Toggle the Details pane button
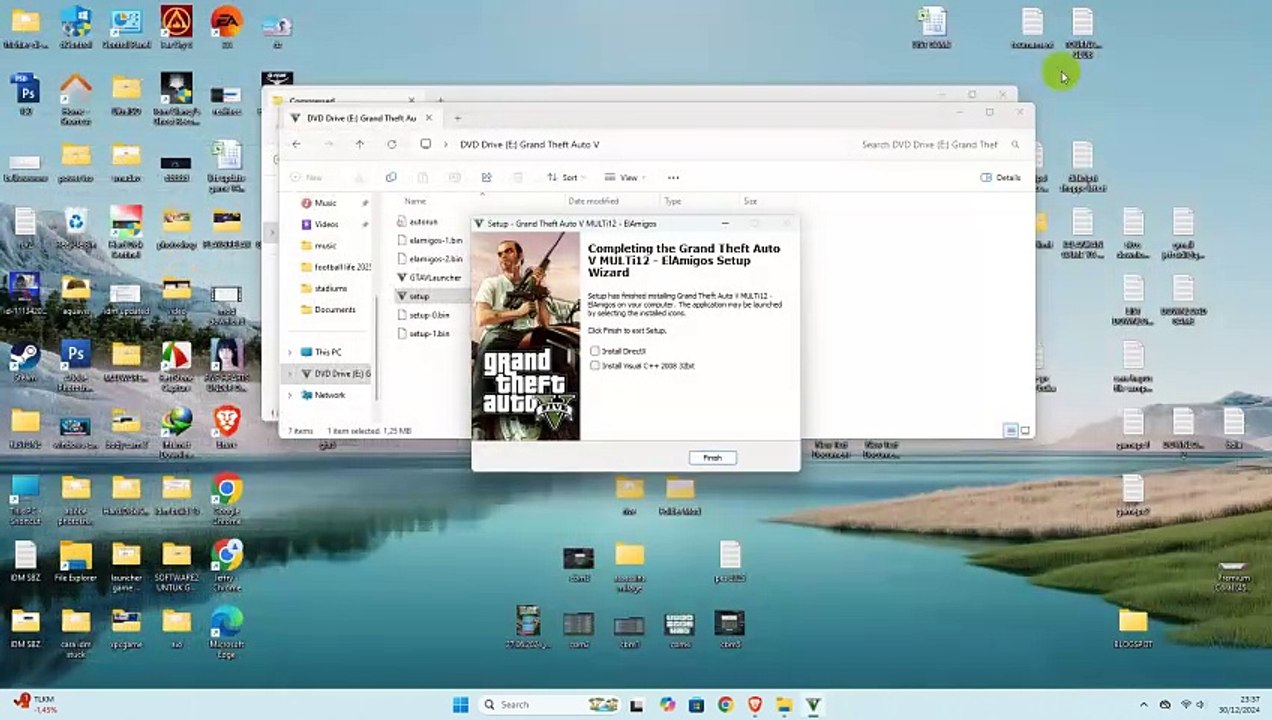 click(x=1001, y=177)
